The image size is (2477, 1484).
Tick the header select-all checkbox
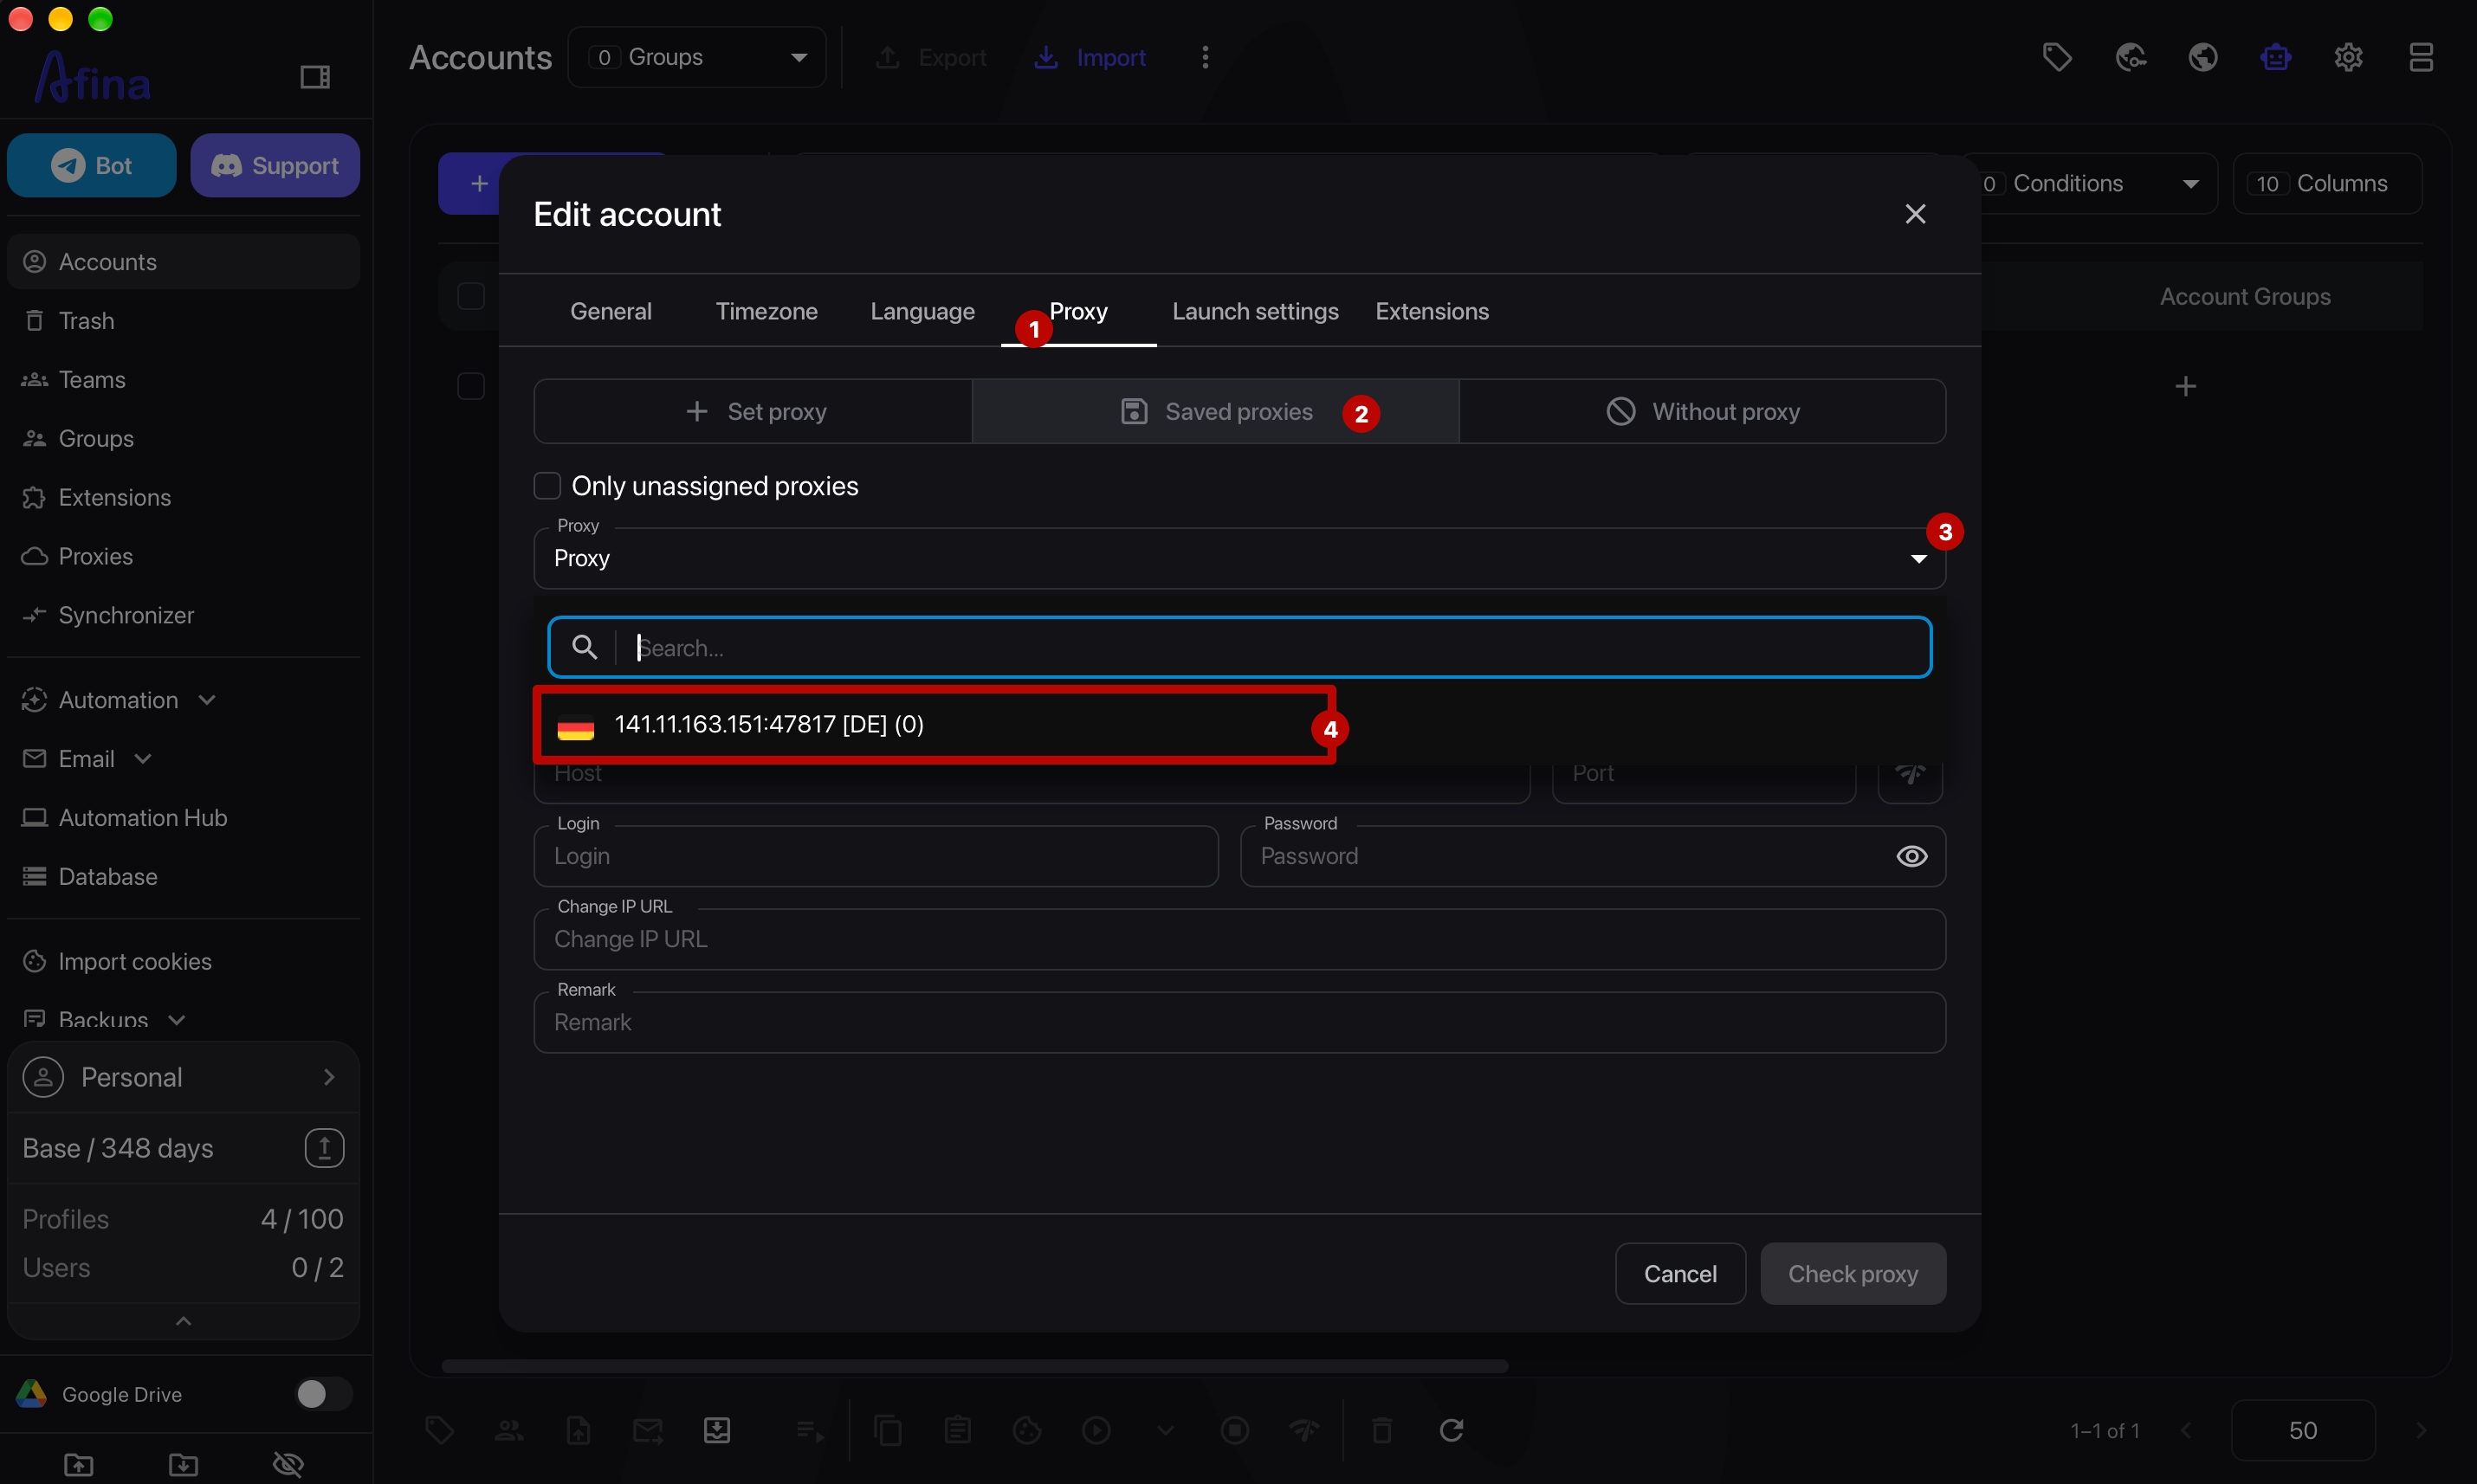470,296
